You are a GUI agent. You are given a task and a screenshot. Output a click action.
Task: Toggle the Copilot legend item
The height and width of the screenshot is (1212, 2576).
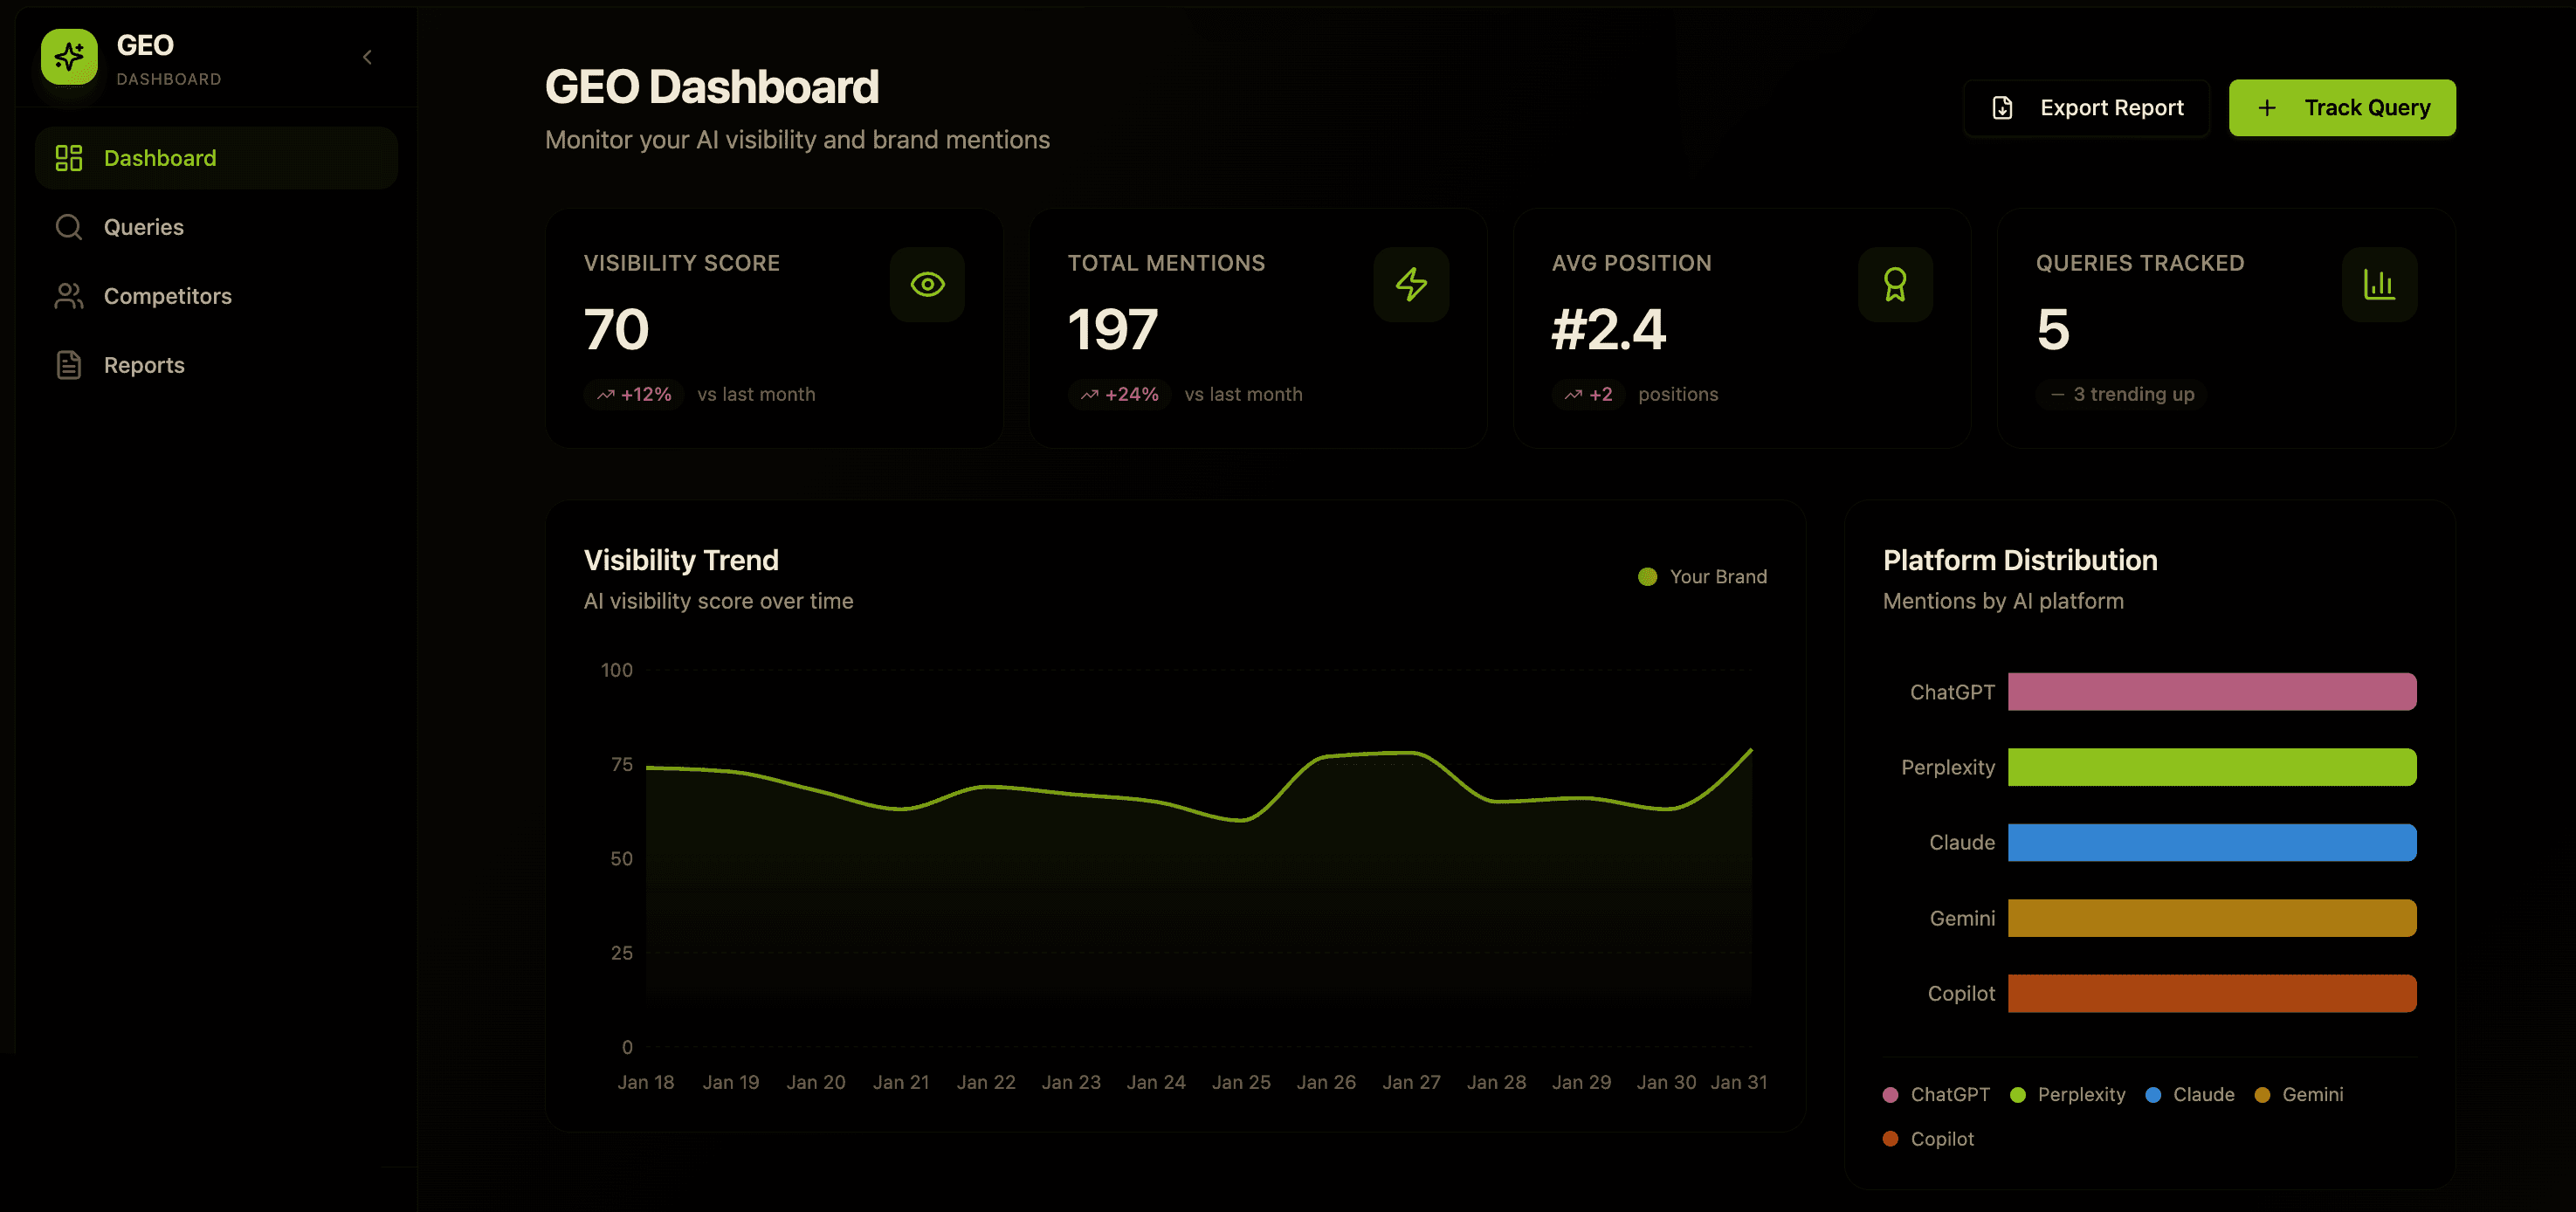1928,1139
